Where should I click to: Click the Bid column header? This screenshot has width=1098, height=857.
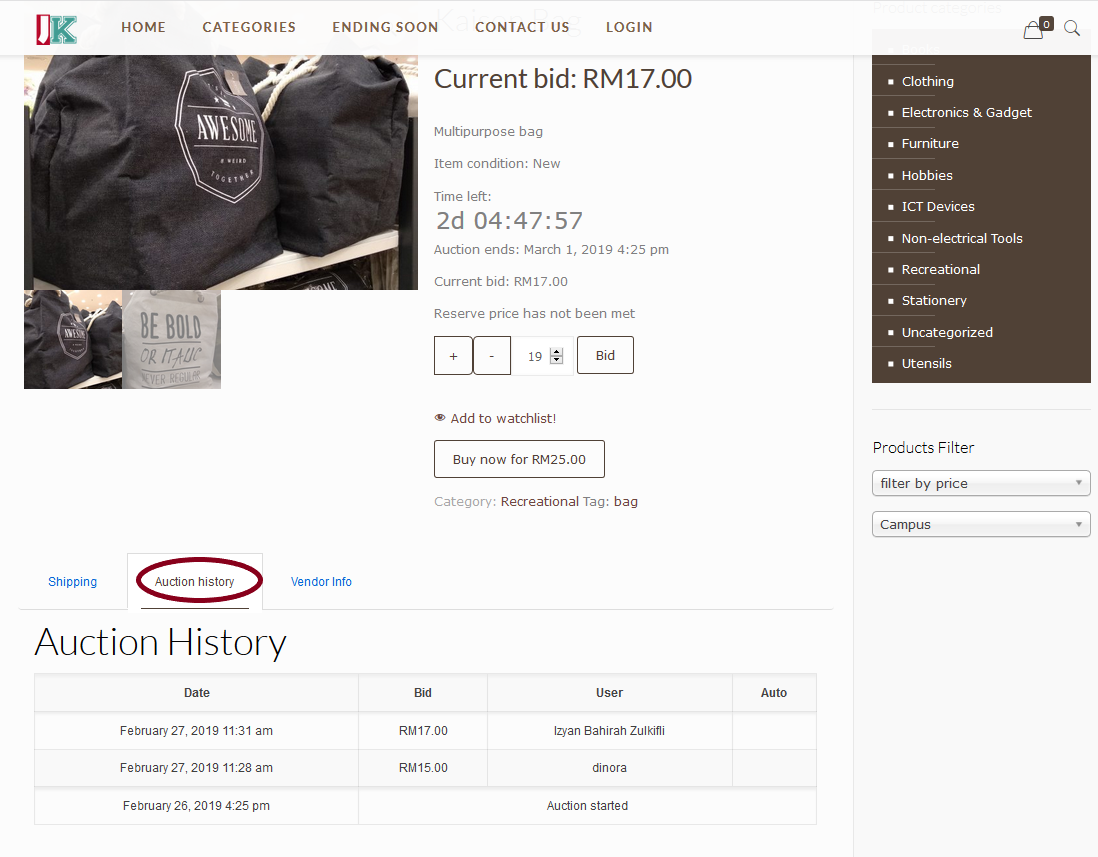pos(423,692)
